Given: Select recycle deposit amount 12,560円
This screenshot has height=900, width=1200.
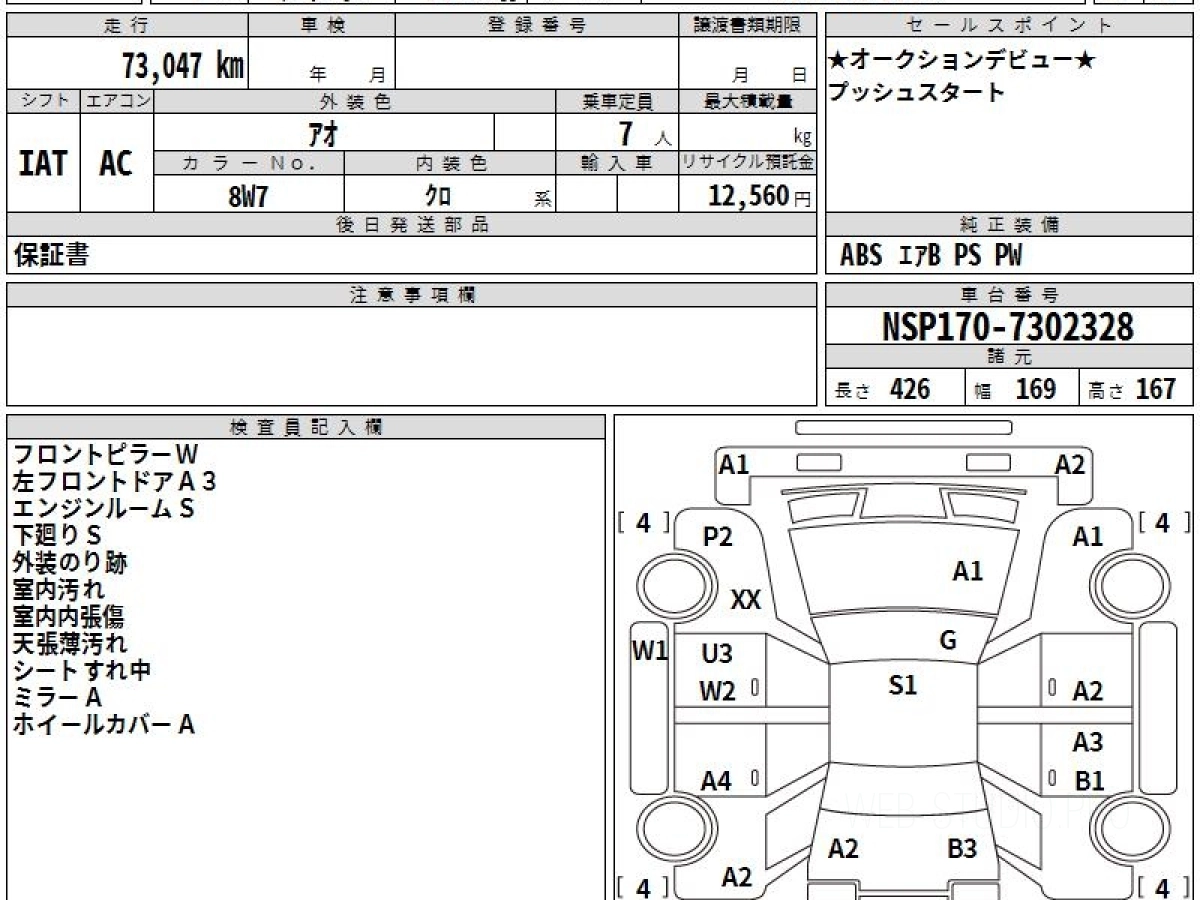Looking at the screenshot, I should pos(760,196).
